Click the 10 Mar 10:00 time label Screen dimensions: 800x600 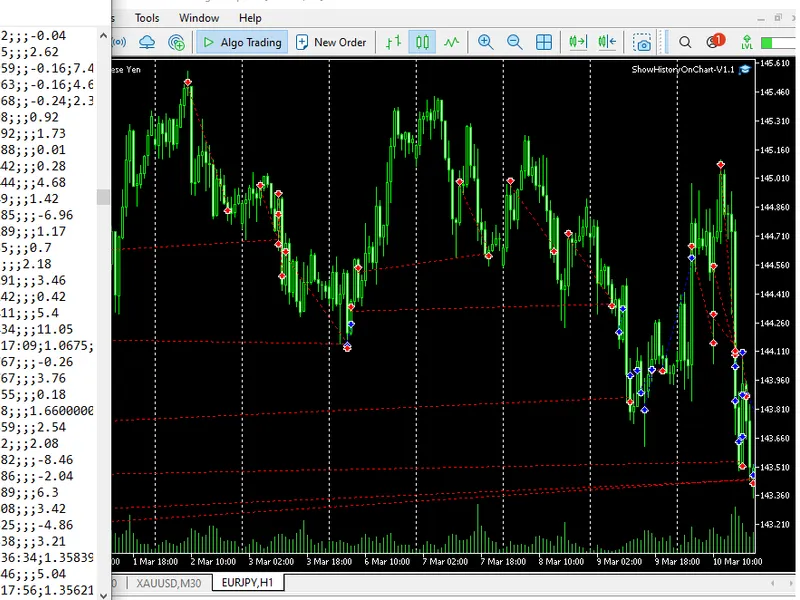(x=737, y=561)
